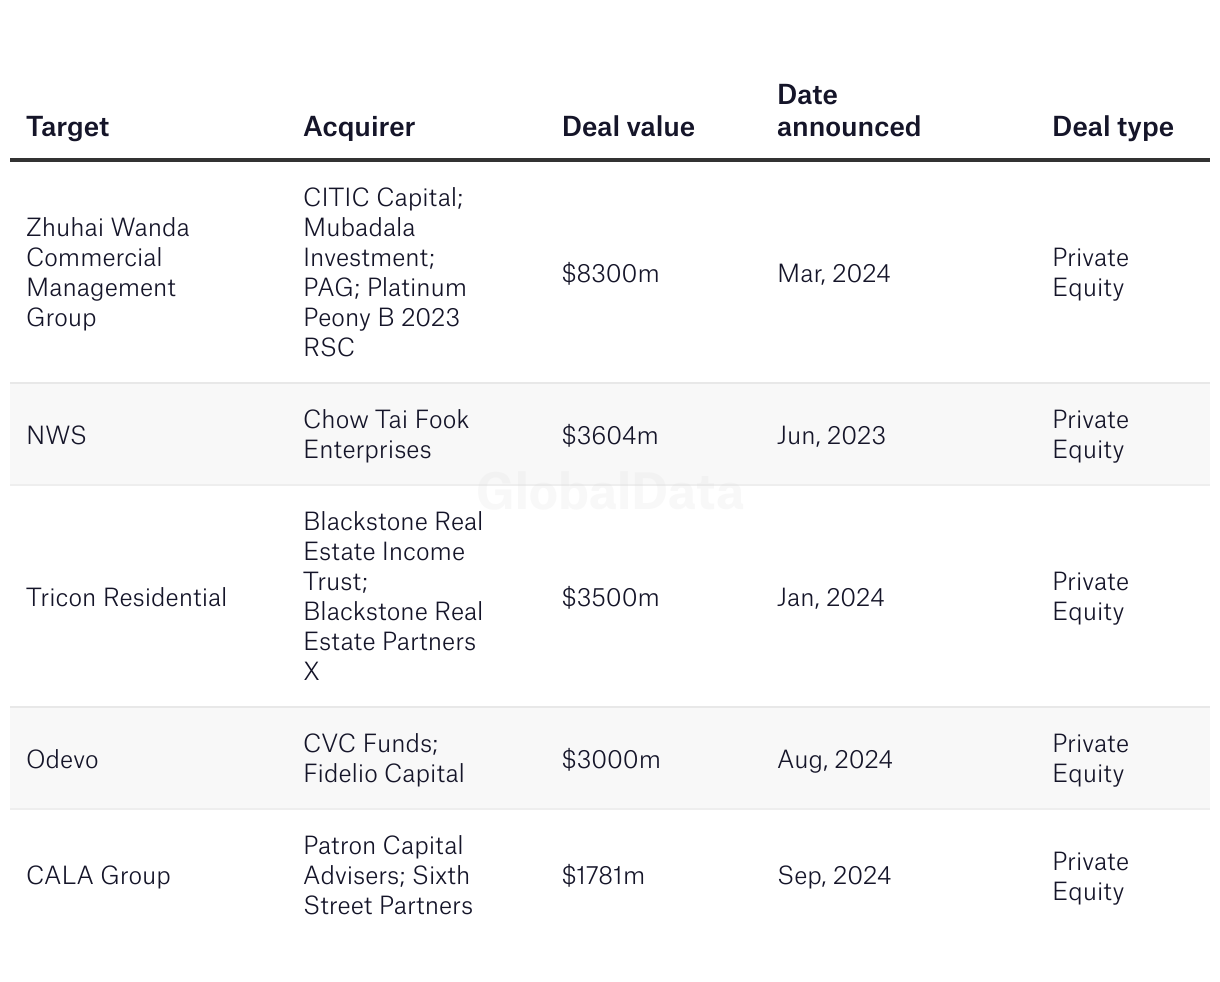Click the Date announced column header
This screenshot has width=1220, height=982.
[848, 111]
